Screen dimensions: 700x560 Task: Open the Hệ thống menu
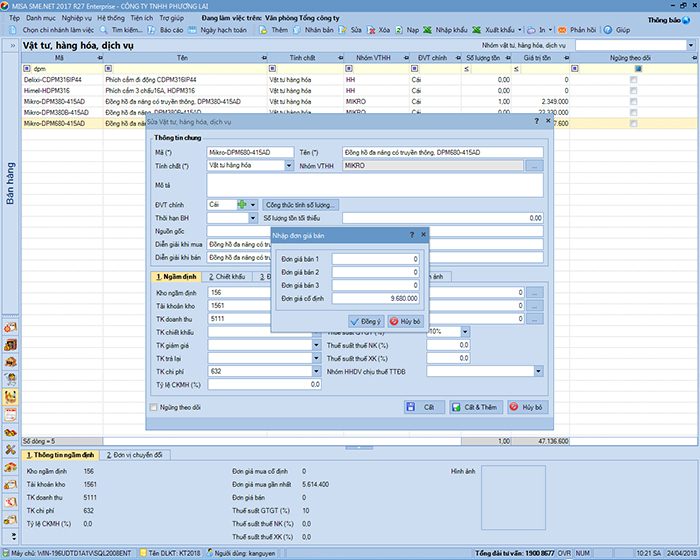(111, 18)
